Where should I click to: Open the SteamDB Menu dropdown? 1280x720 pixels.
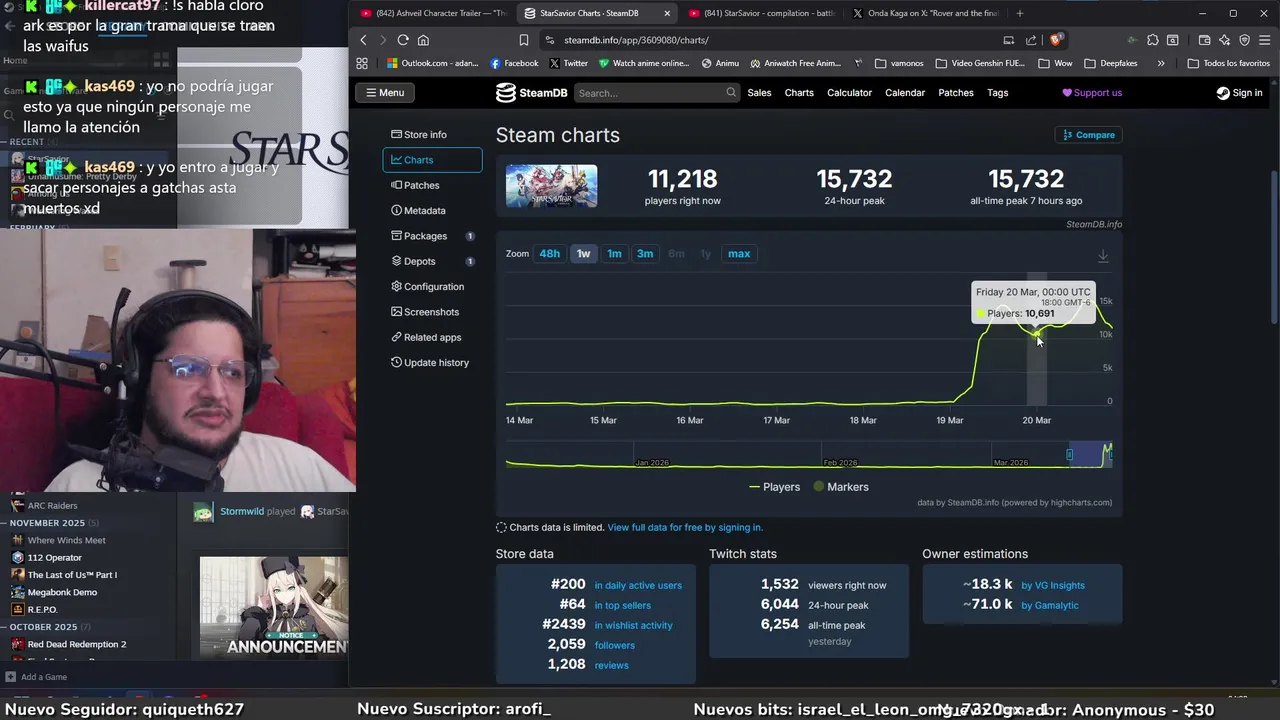click(x=385, y=93)
